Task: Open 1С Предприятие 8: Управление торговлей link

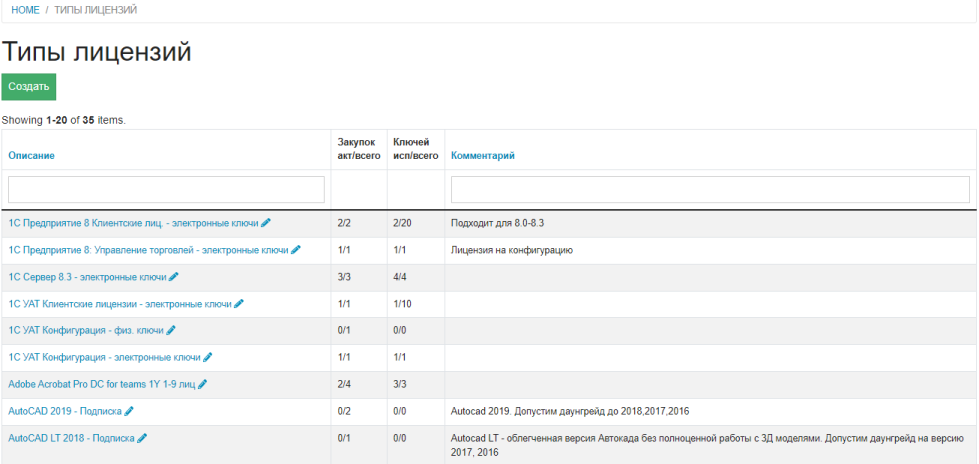Action: (149, 250)
